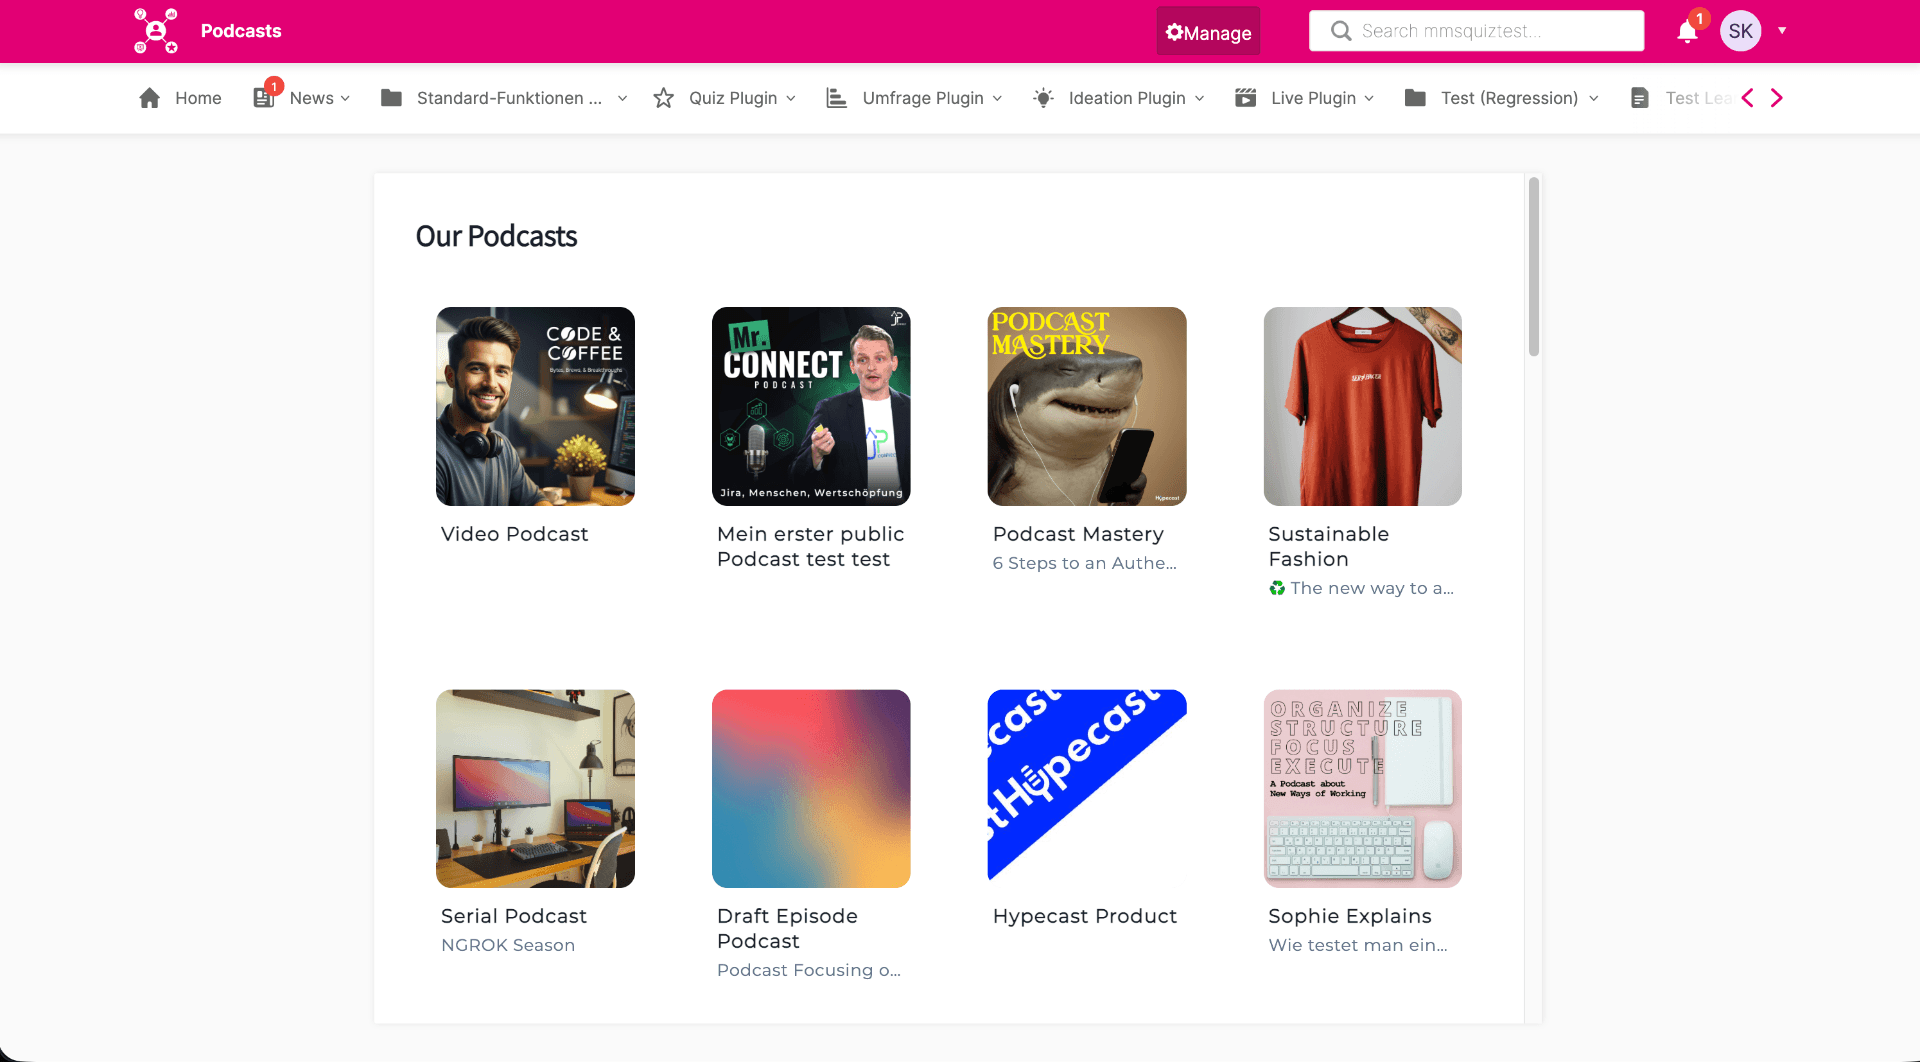Open the Draft Episode Podcast title link
Screen dimensions: 1920x1062
click(787, 929)
